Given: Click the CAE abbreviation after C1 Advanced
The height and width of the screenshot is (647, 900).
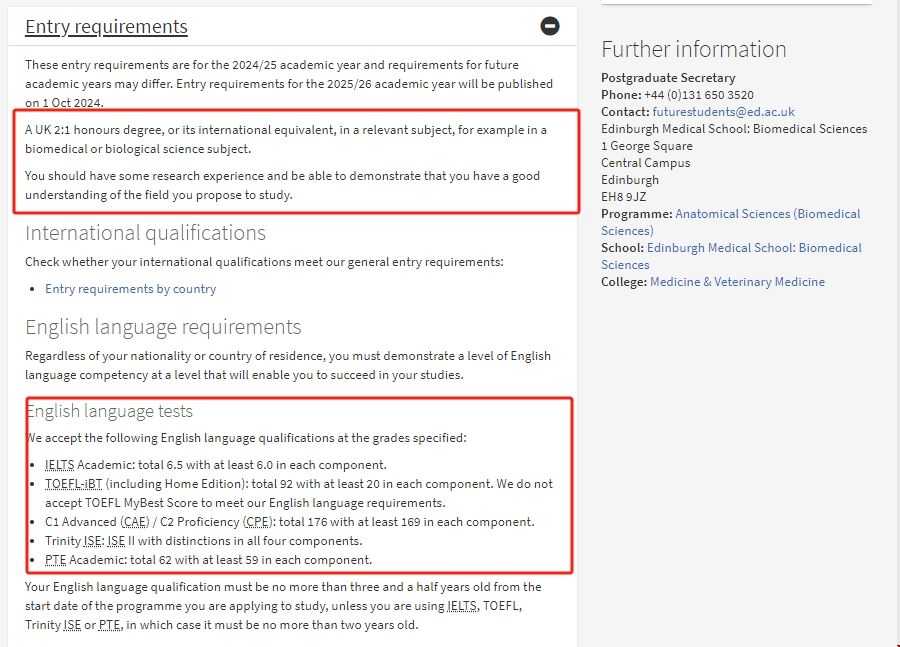Looking at the screenshot, I should (x=134, y=522).
